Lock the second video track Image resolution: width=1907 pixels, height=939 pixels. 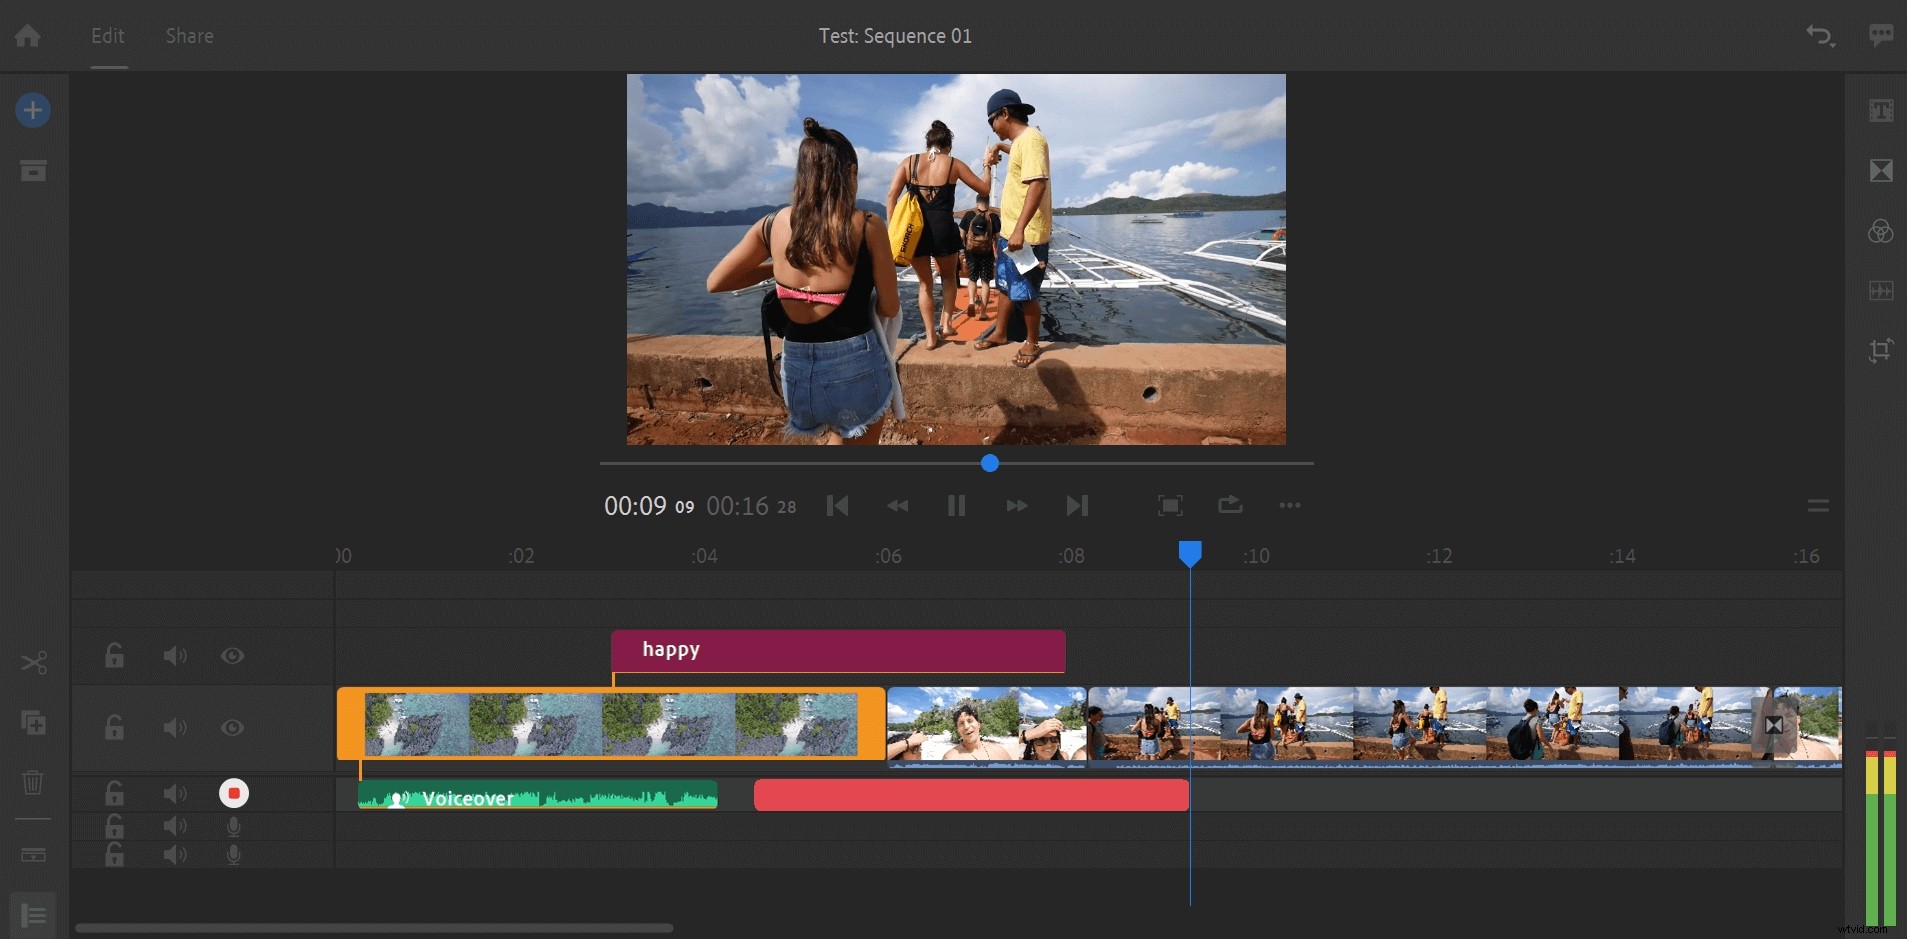coord(113,728)
